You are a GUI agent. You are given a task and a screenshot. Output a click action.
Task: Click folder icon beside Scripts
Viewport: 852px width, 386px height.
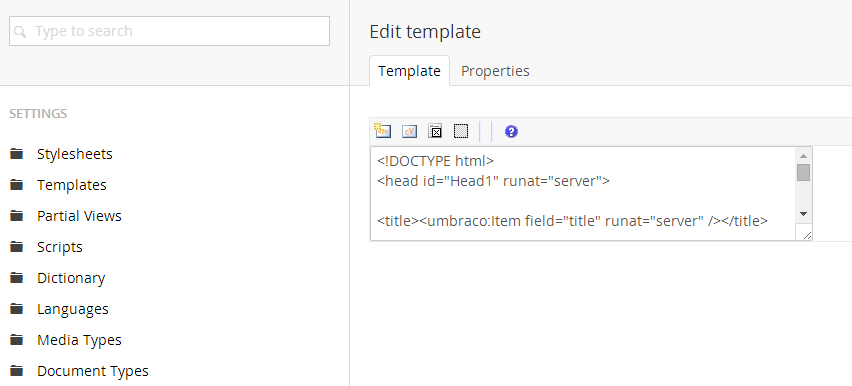pyautogui.click(x=17, y=247)
